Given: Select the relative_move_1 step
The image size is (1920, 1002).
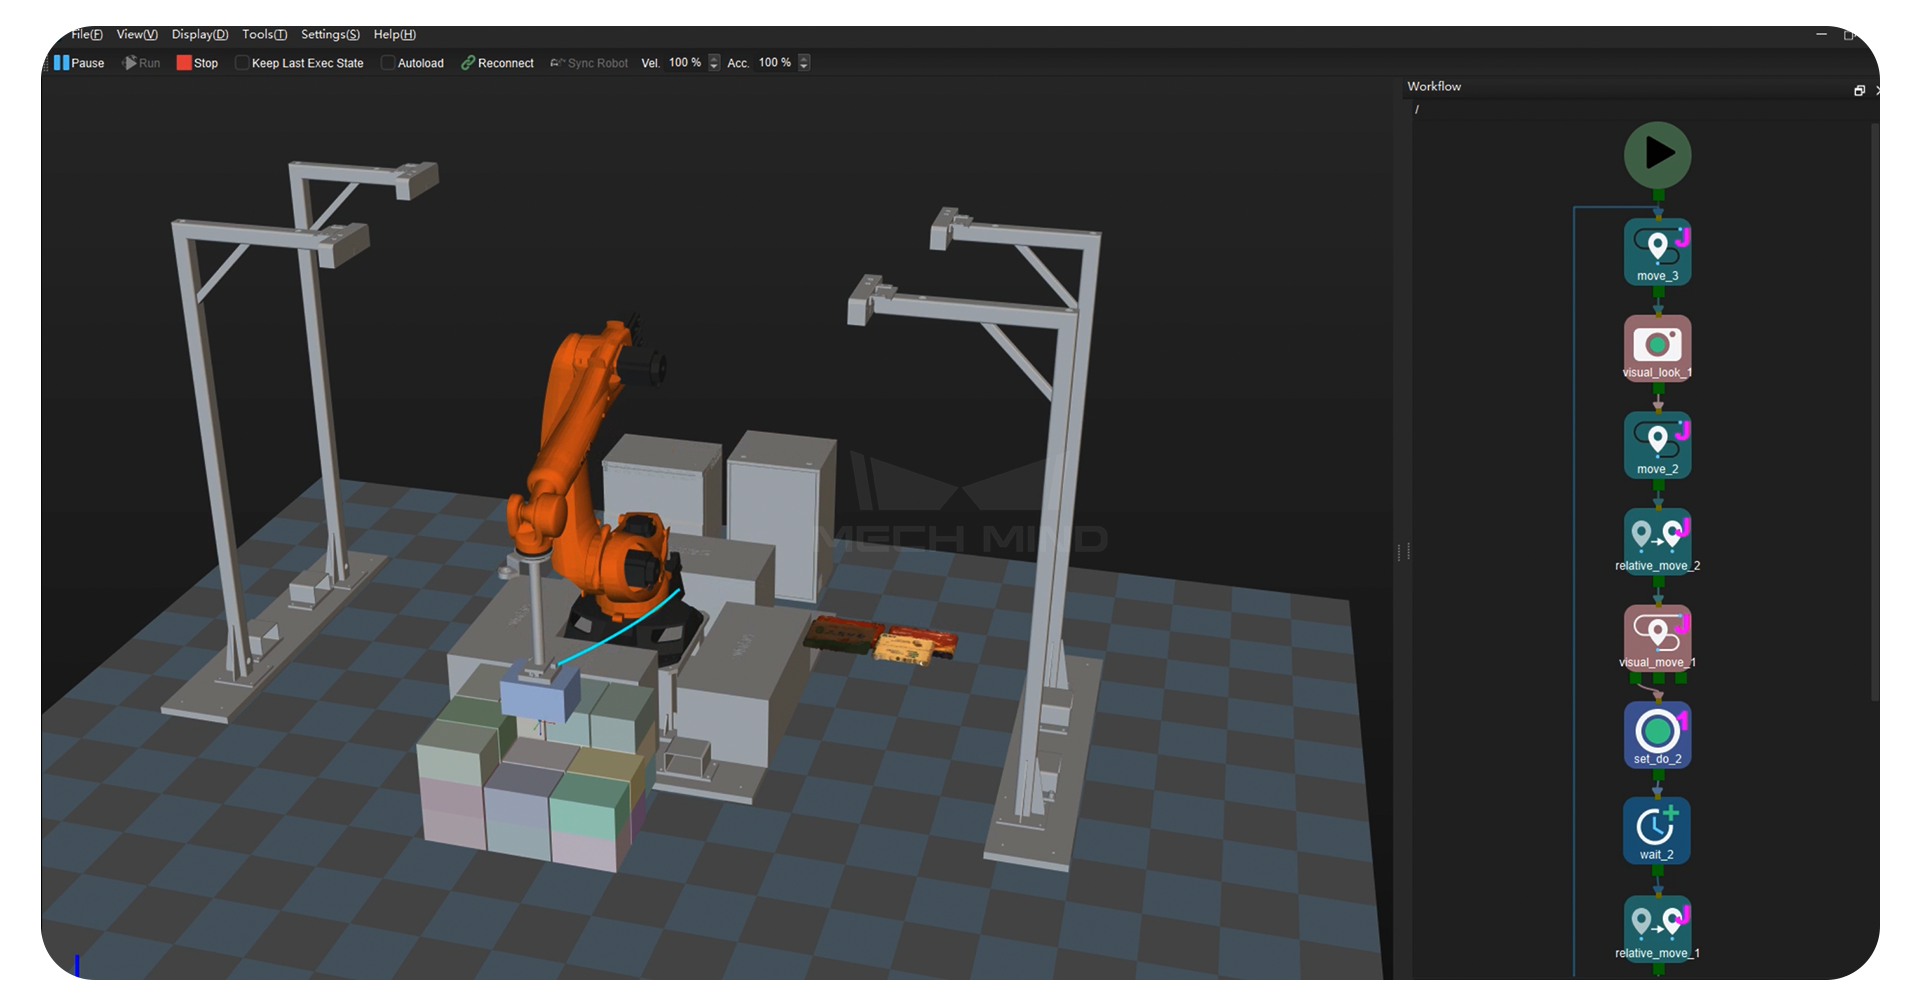Looking at the screenshot, I should [x=1656, y=923].
